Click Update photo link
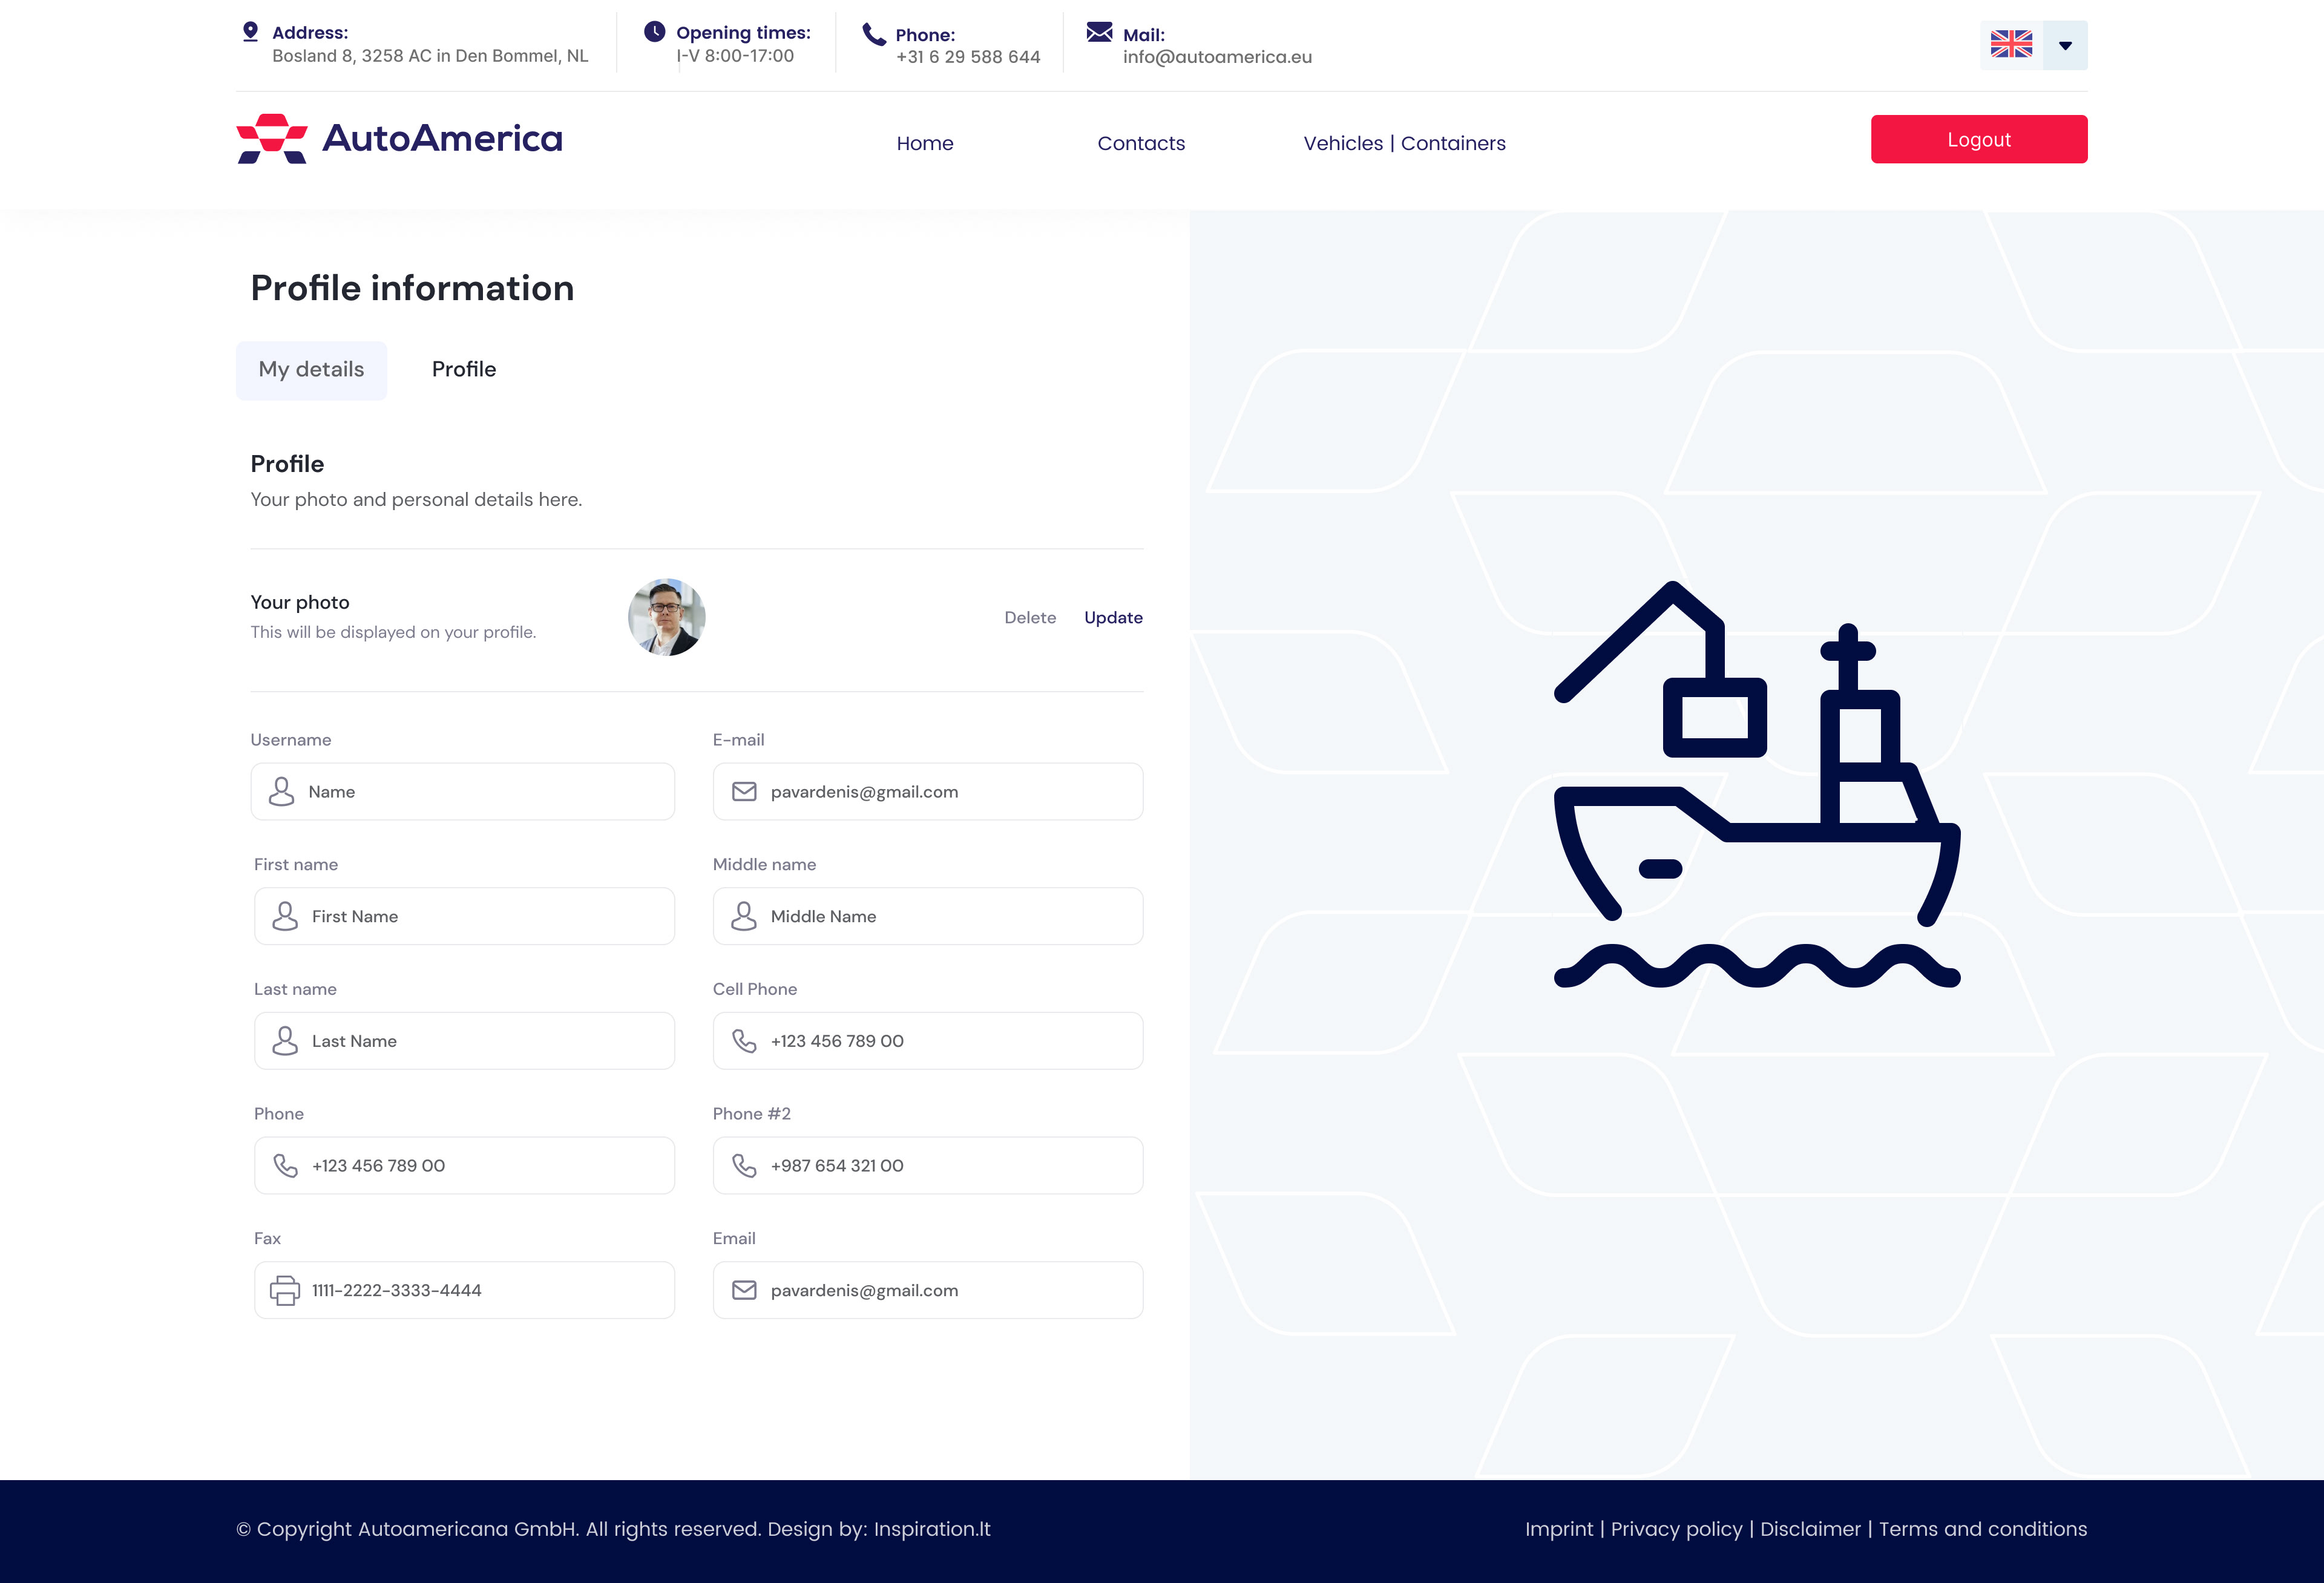 [1112, 618]
